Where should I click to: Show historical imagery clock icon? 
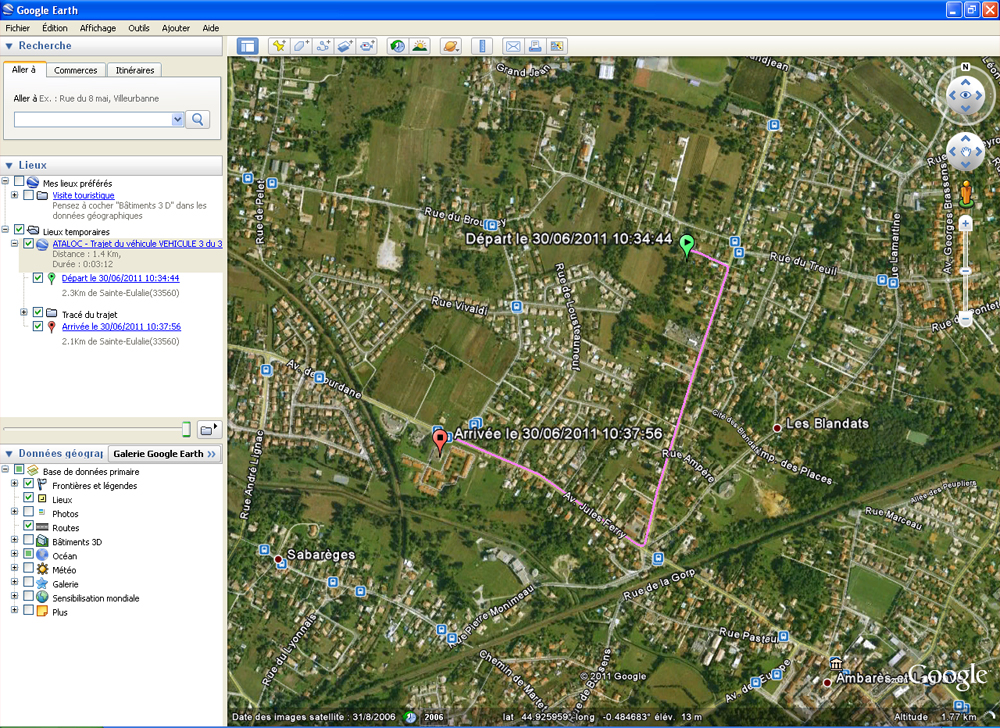[397, 46]
